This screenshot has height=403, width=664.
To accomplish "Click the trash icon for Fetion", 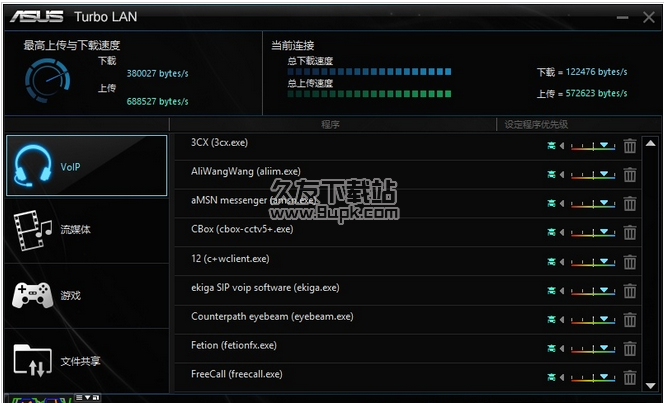I will [630, 348].
